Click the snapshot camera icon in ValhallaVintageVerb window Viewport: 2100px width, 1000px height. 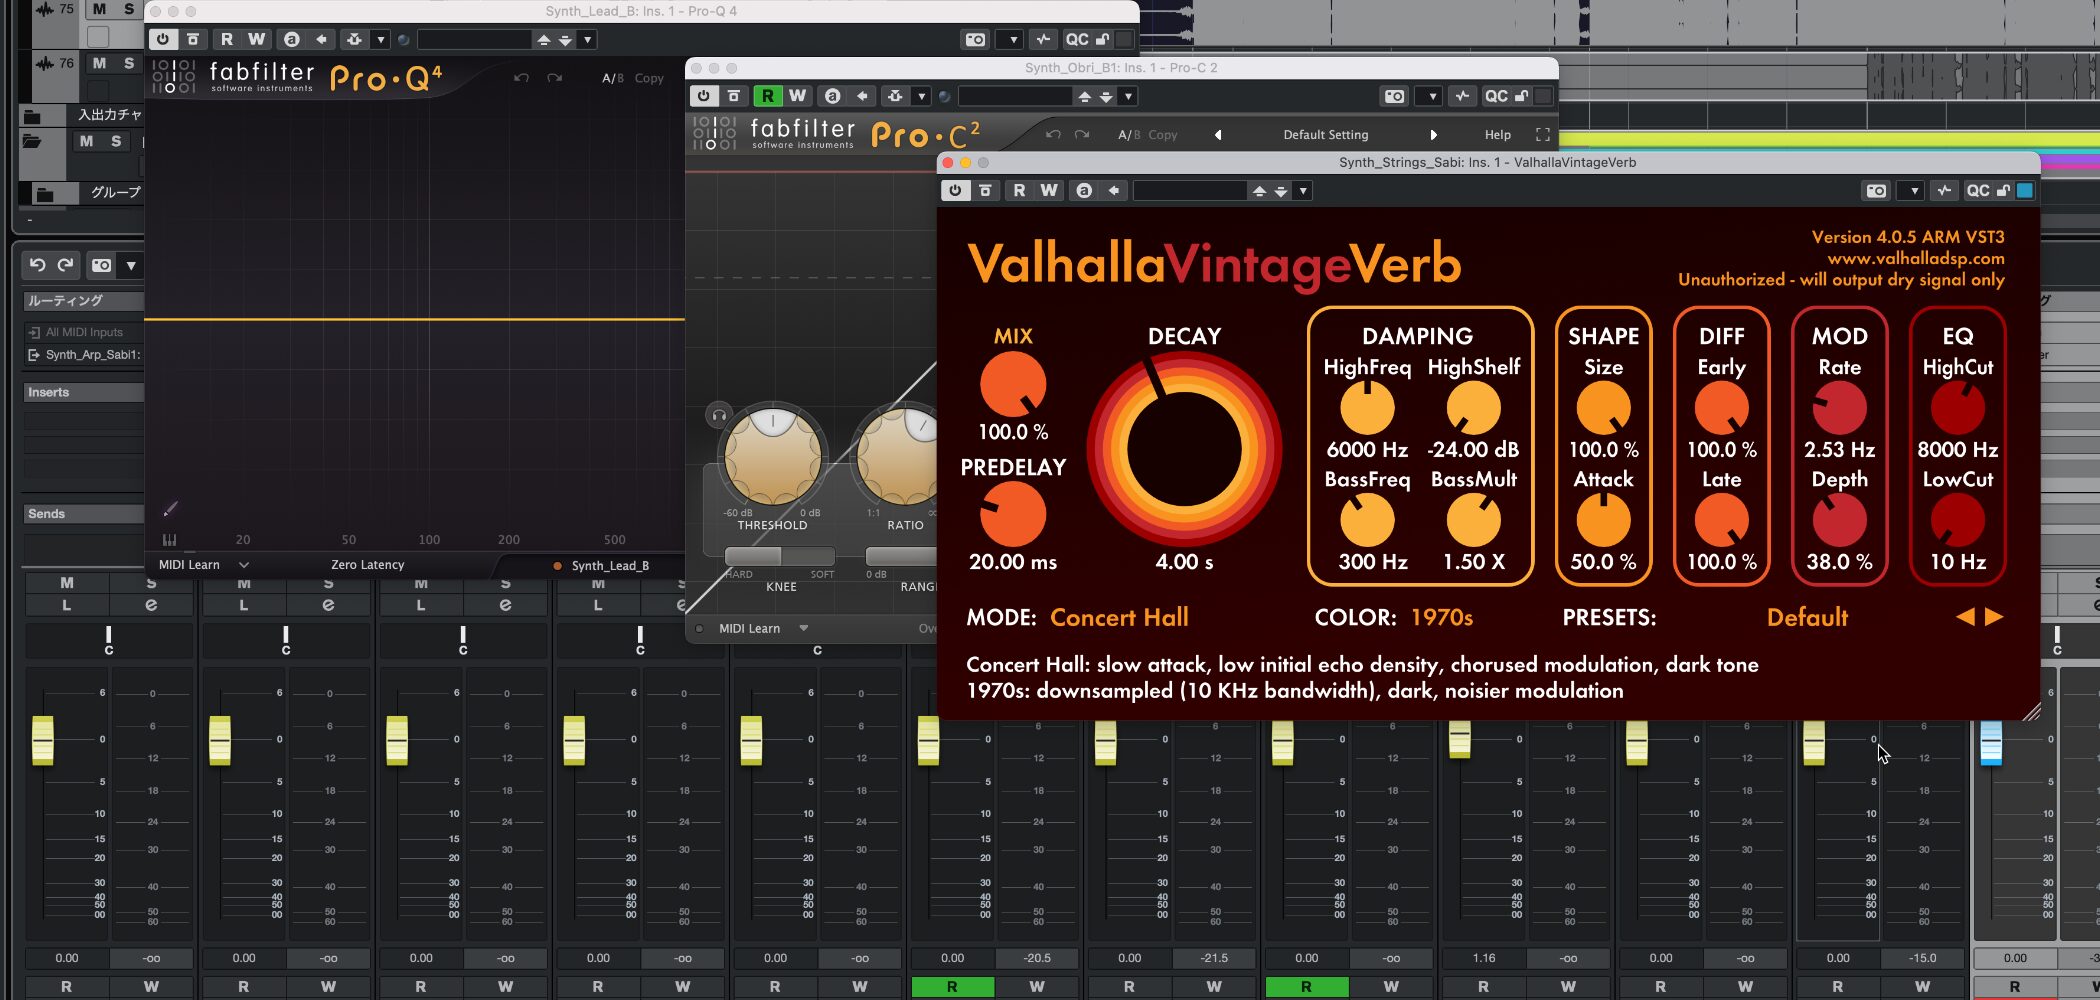pyautogui.click(x=1876, y=190)
